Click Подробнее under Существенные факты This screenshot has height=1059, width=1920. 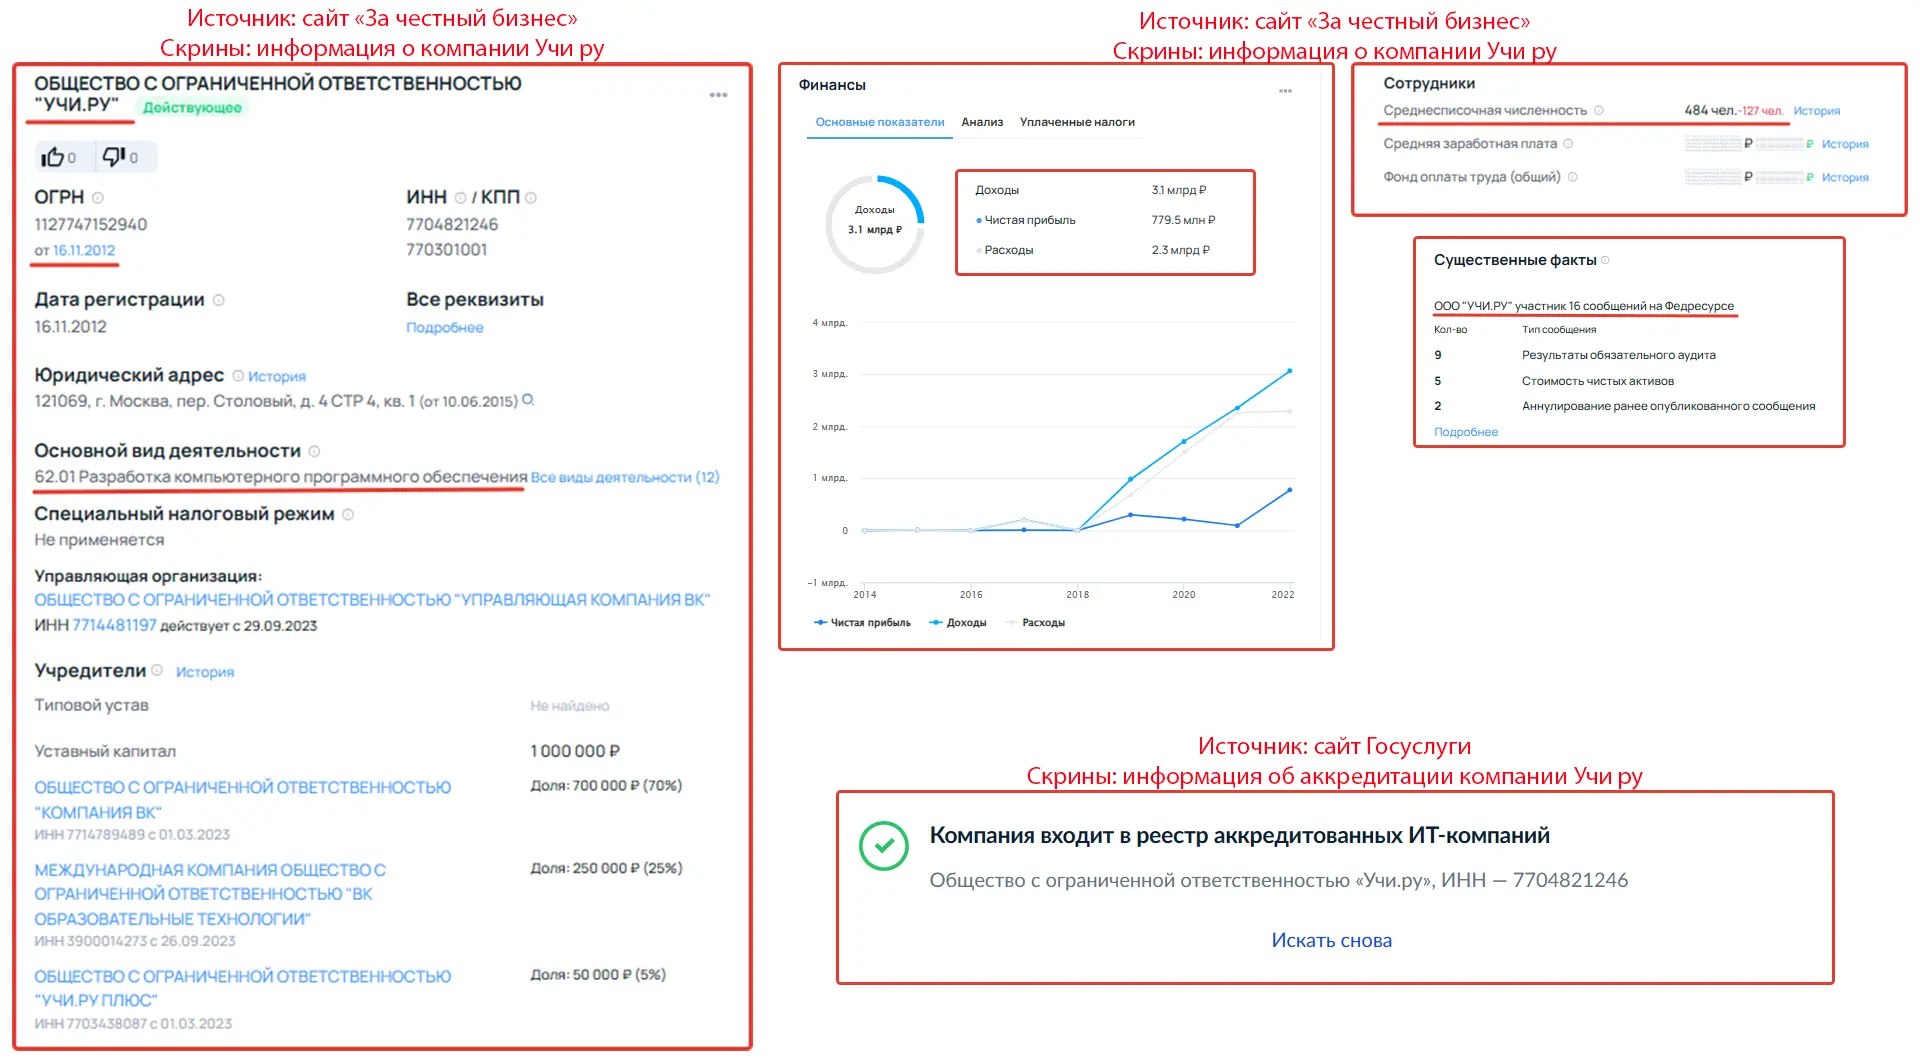[1466, 432]
